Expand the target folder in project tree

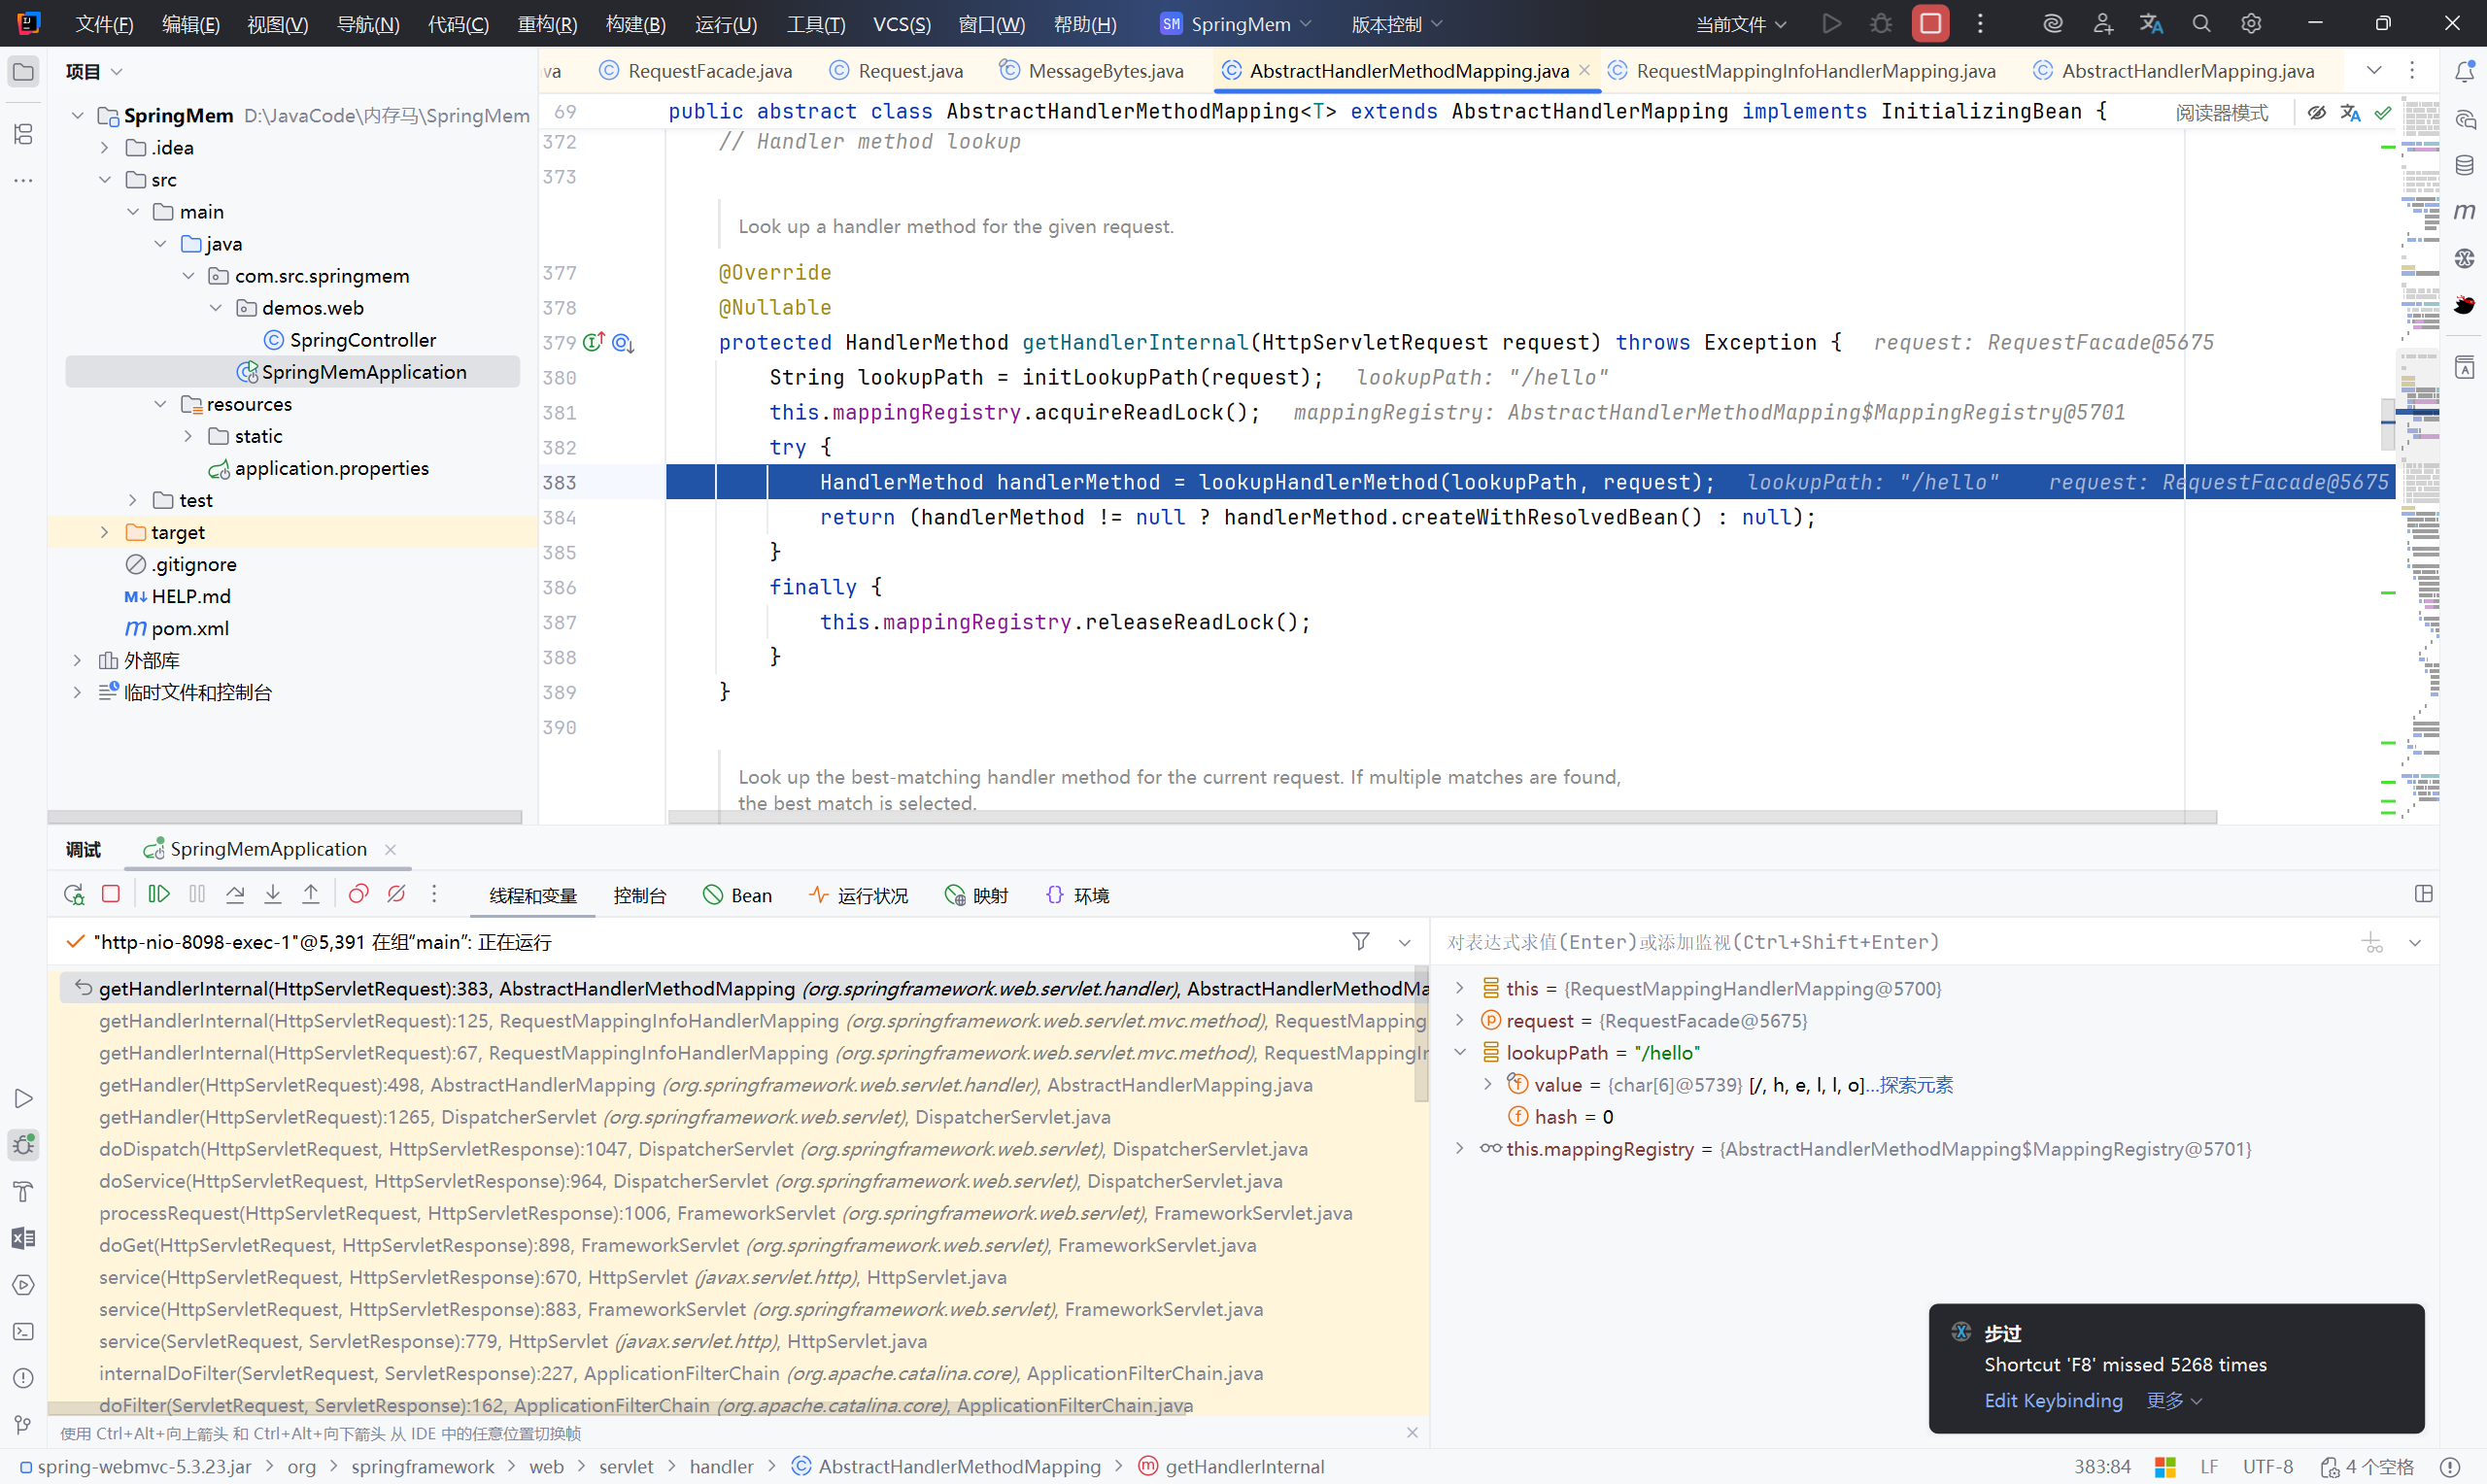104,532
